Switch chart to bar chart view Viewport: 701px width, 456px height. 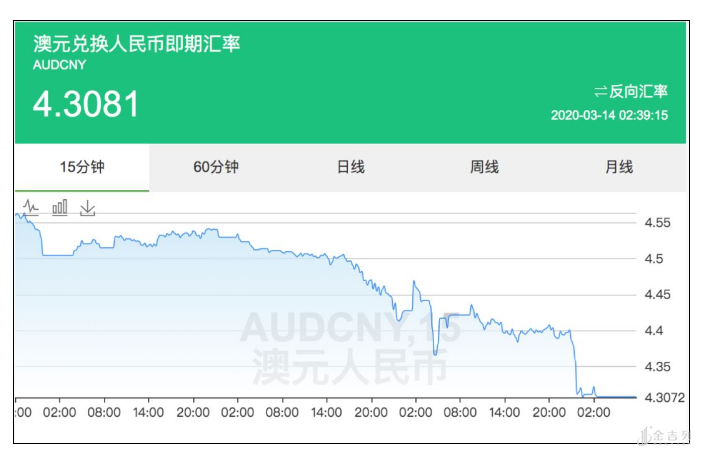click(59, 207)
